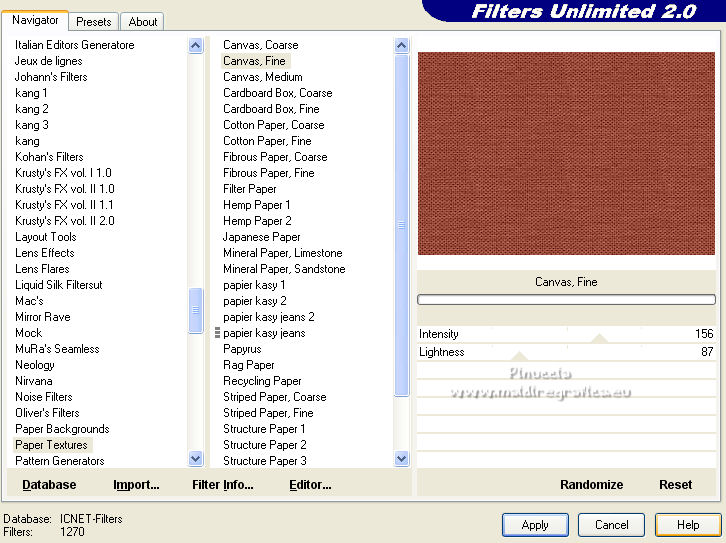Open Filter Info...

point(223,485)
